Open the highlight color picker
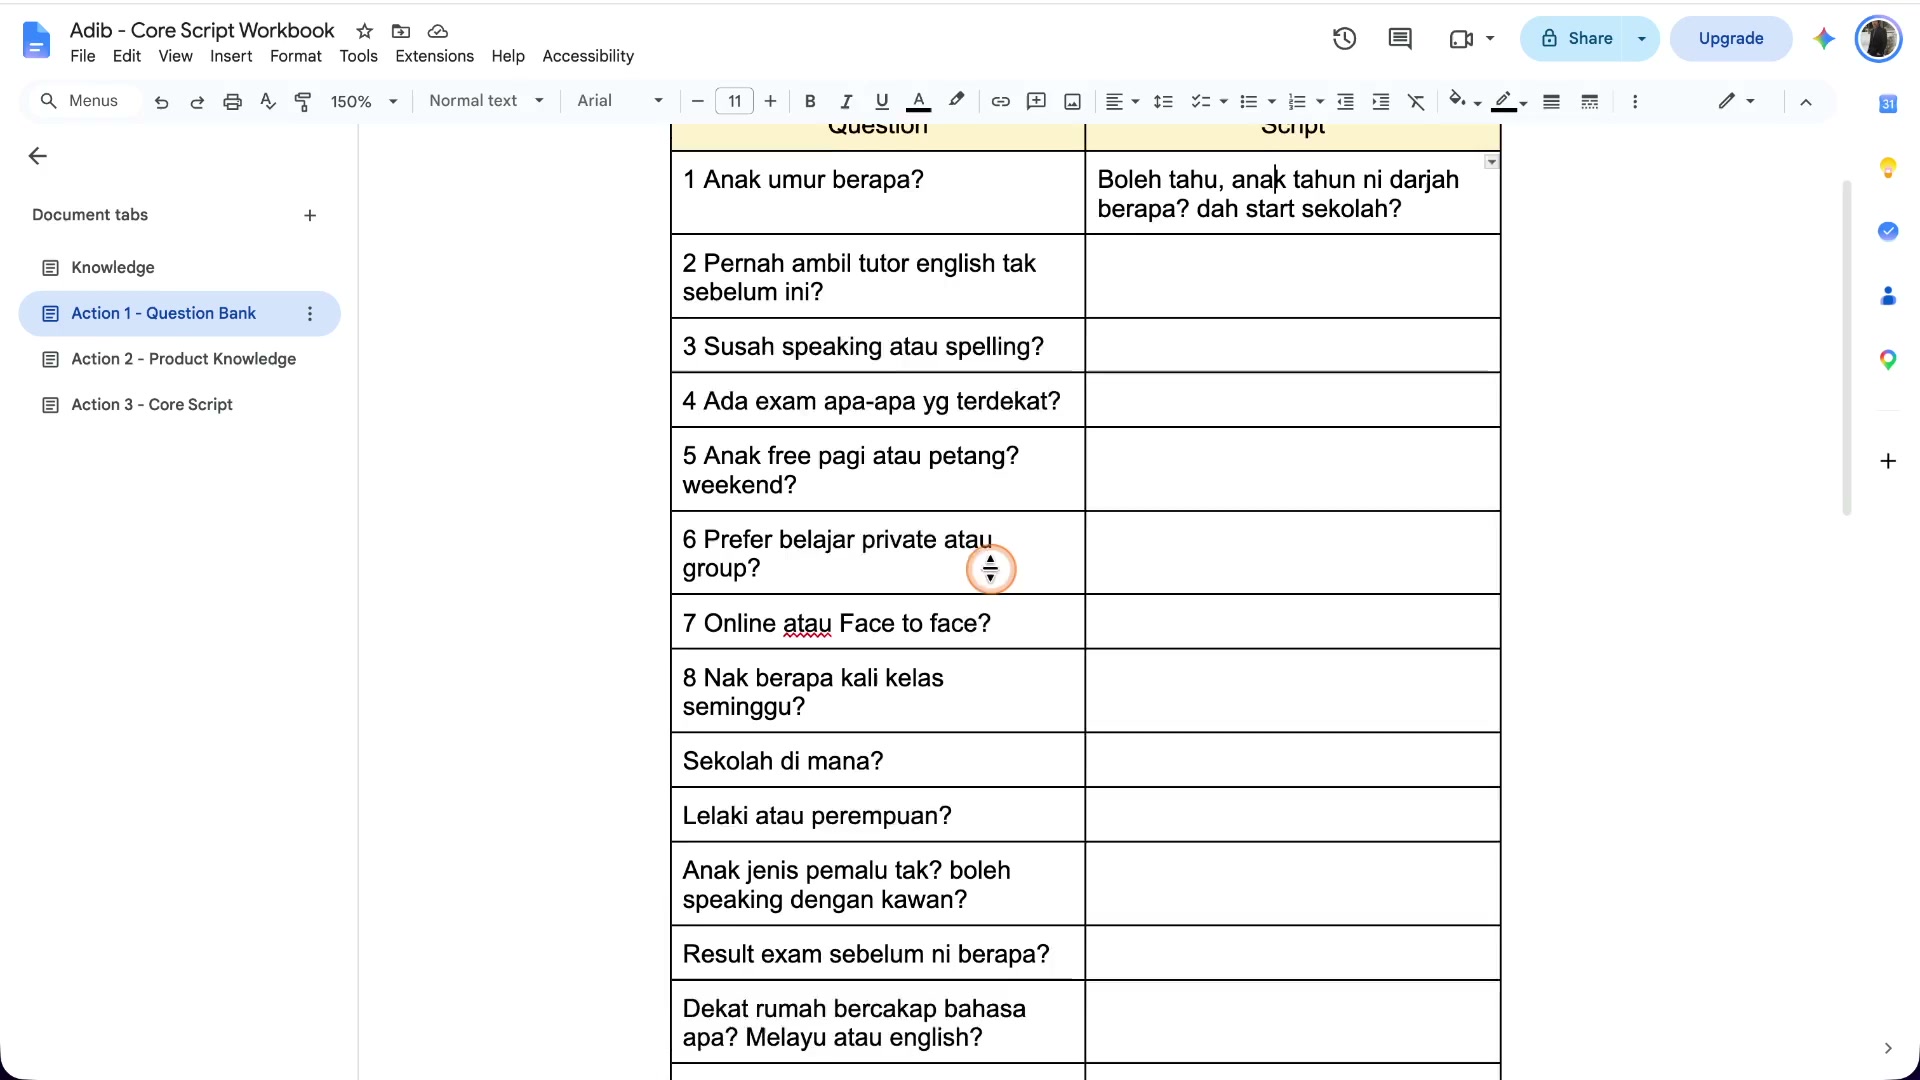 957,101
